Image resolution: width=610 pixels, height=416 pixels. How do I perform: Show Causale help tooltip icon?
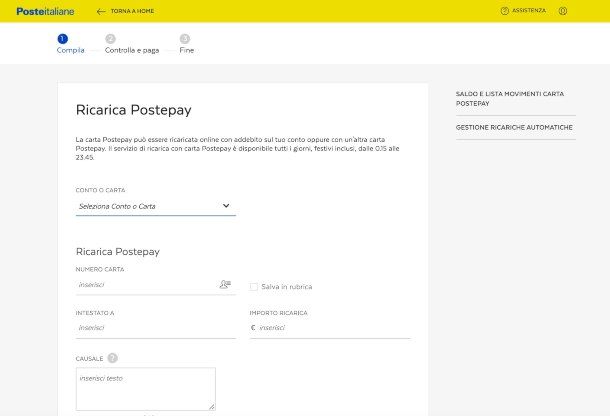click(112, 358)
